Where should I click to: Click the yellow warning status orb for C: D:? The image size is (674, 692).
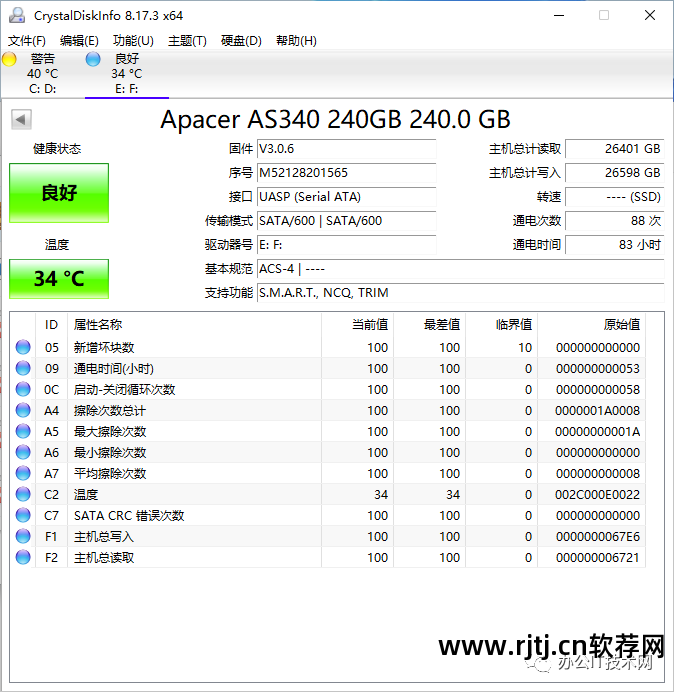[x=10, y=60]
